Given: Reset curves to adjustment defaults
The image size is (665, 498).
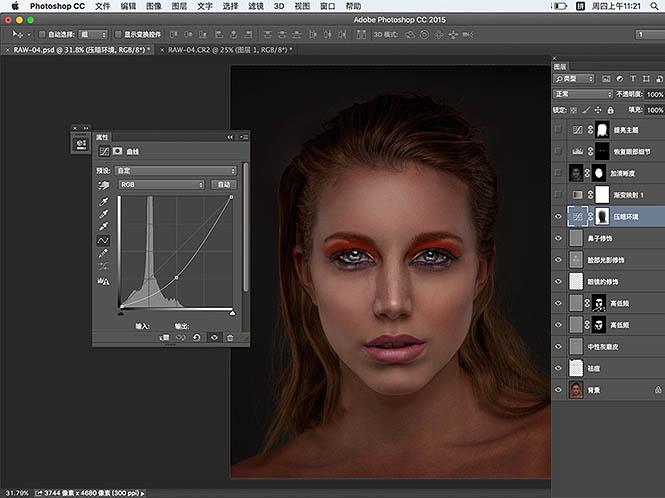Looking at the screenshot, I should coord(197,338).
